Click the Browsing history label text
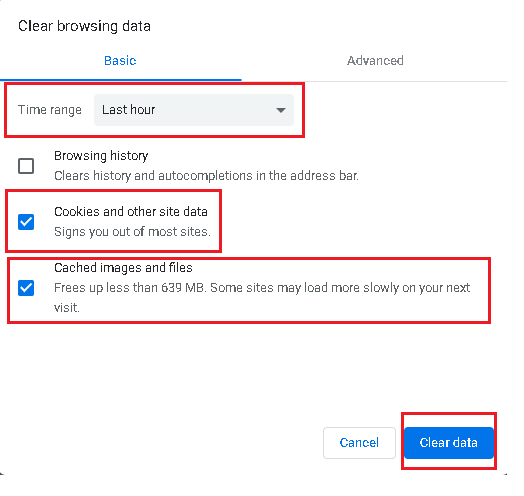The height and width of the screenshot is (496, 524). point(101,156)
